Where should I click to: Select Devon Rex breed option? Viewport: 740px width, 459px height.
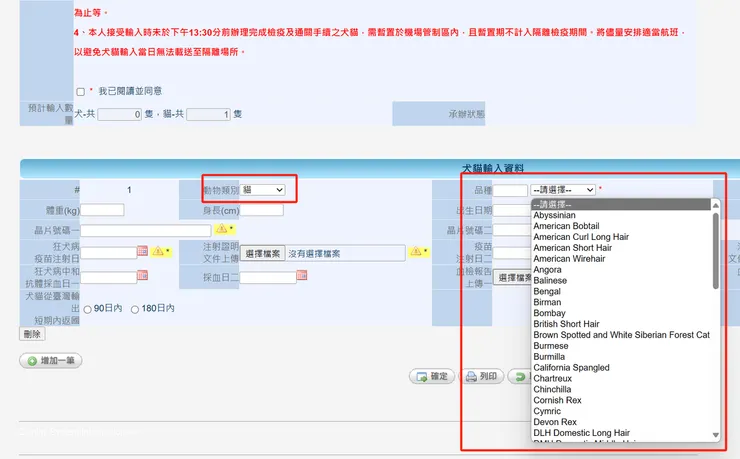(621, 422)
